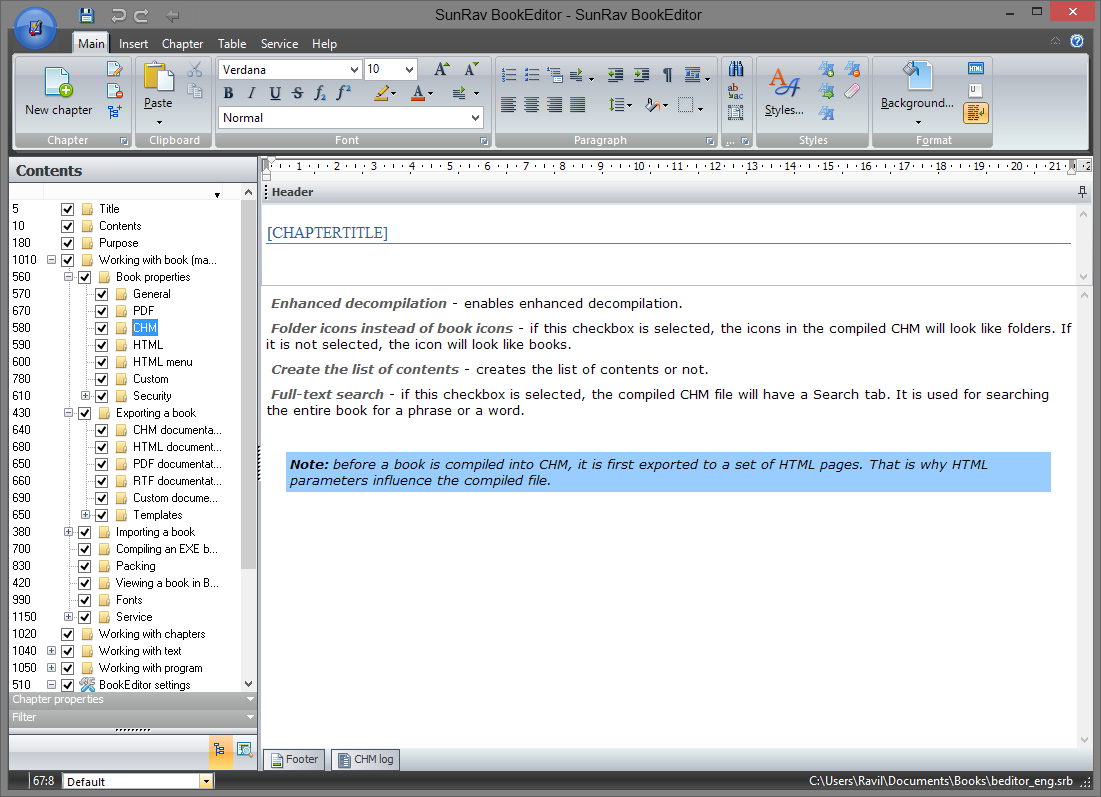Click the HTML format icon
This screenshot has height=797, width=1101.
click(x=975, y=68)
